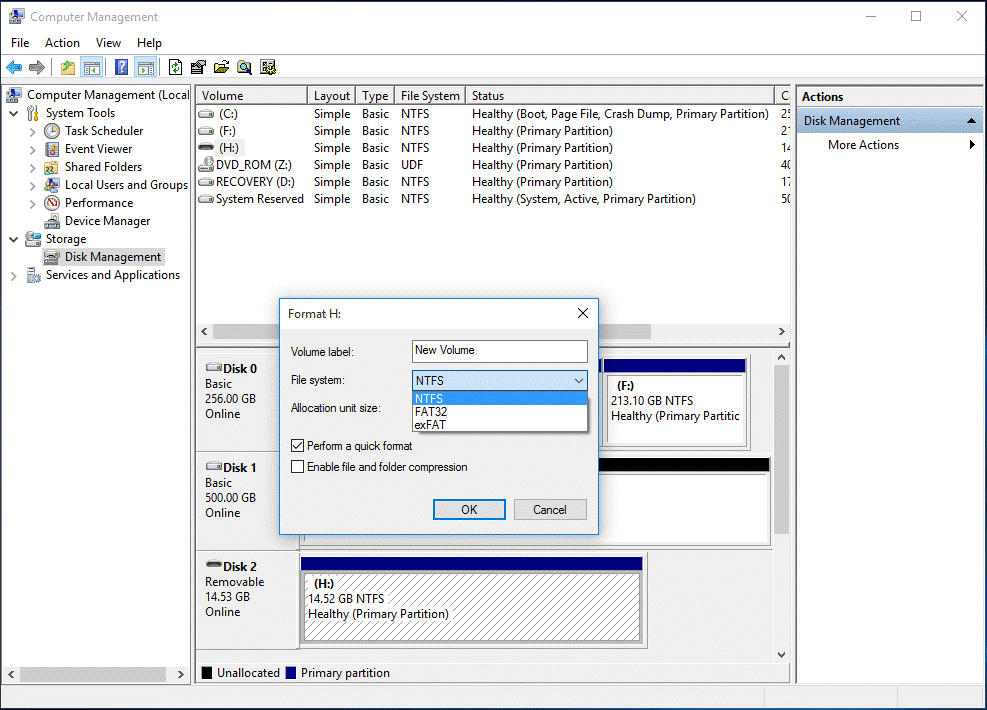Click OK in Format H: dialog

469,510
